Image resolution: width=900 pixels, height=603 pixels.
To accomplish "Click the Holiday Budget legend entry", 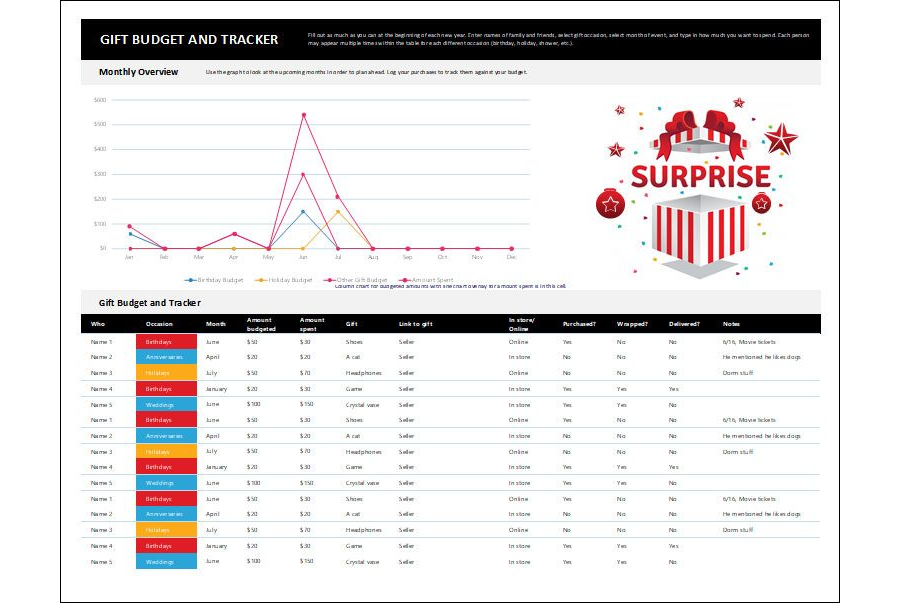I will (284, 280).
